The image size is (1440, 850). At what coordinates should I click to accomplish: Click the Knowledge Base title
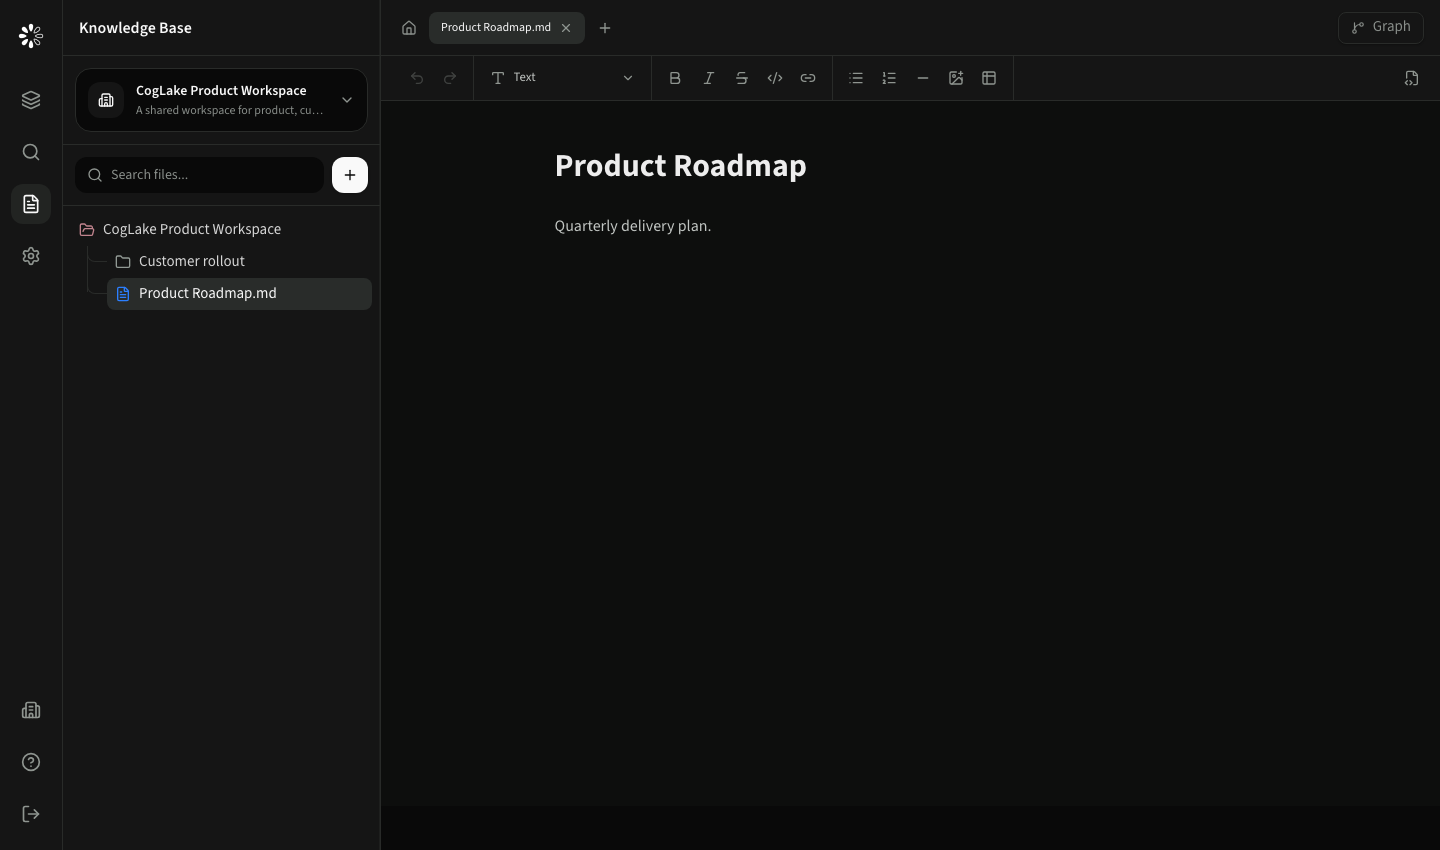135,28
